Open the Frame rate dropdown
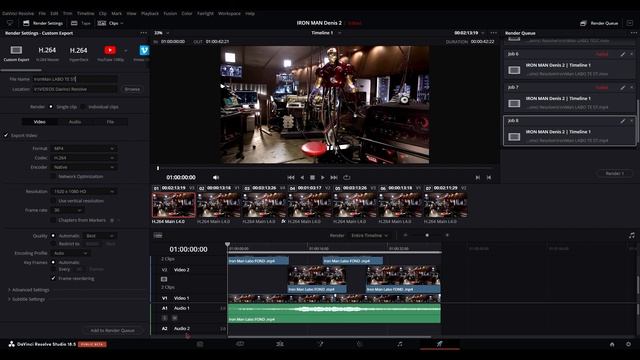 tap(67, 210)
